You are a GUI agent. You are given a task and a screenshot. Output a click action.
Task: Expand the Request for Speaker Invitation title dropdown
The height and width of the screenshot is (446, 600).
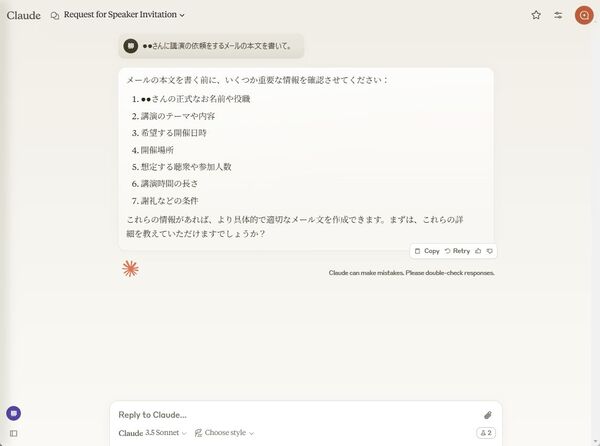click(x=124, y=15)
